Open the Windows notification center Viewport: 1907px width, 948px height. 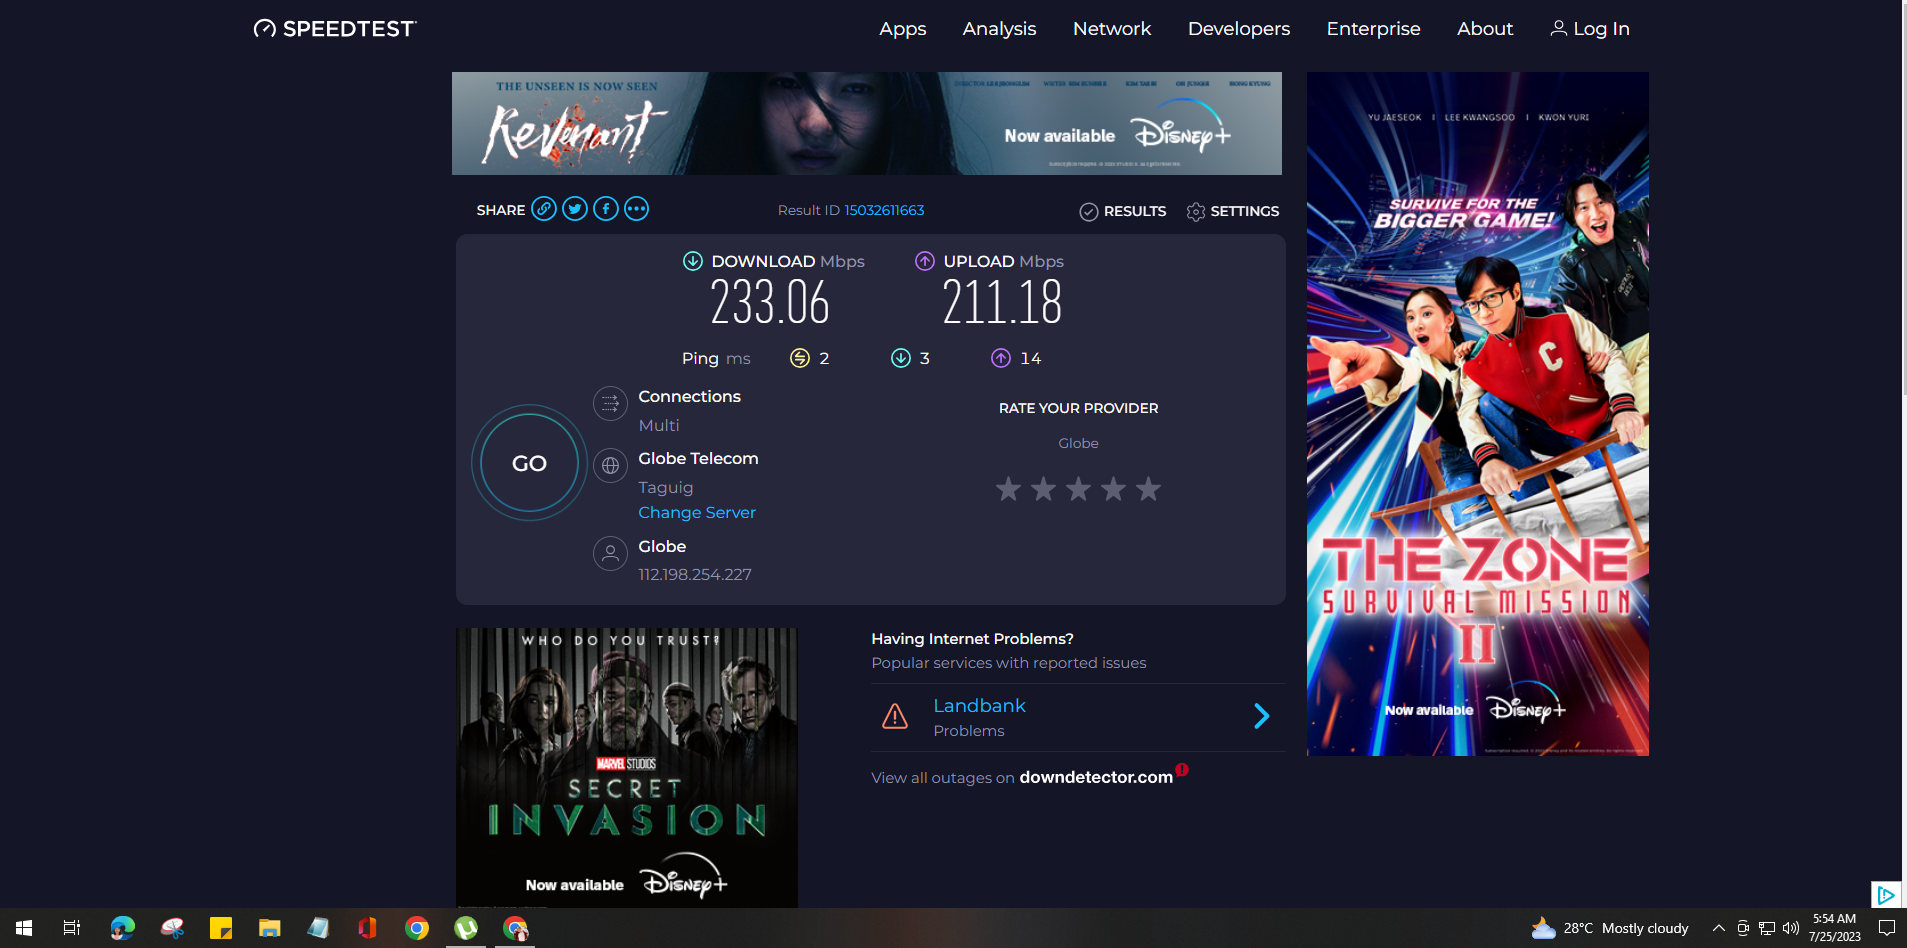(1887, 928)
